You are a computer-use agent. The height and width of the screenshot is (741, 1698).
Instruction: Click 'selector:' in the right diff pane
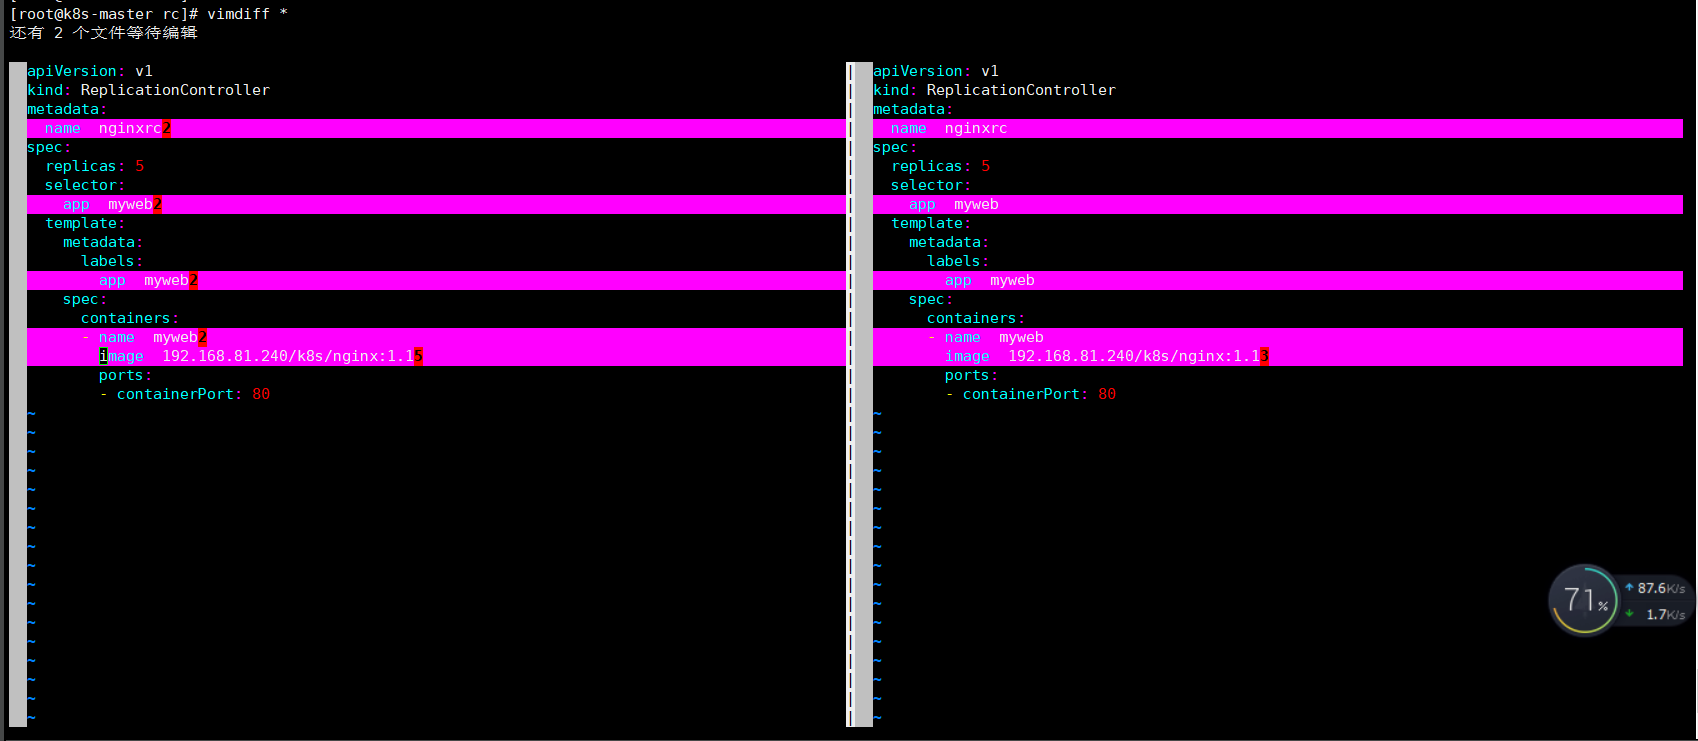(931, 185)
